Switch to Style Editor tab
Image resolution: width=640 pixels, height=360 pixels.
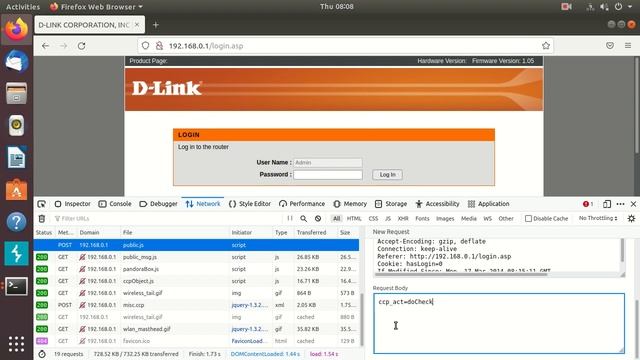point(250,204)
